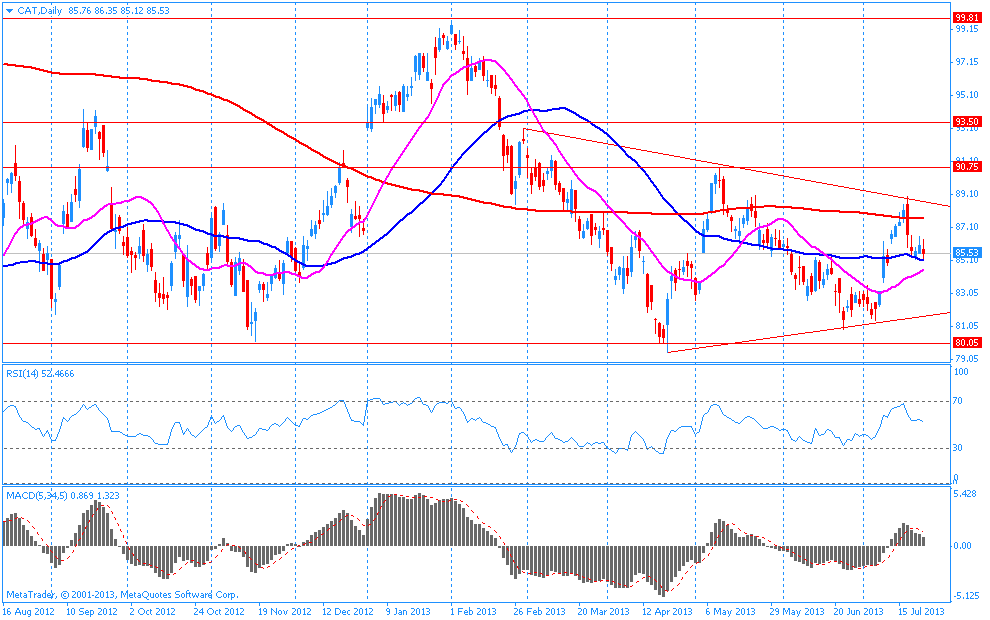The image size is (990, 620).
Task: Select the 93.50 horizontal line price tag
Action: [x=967, y=122]
